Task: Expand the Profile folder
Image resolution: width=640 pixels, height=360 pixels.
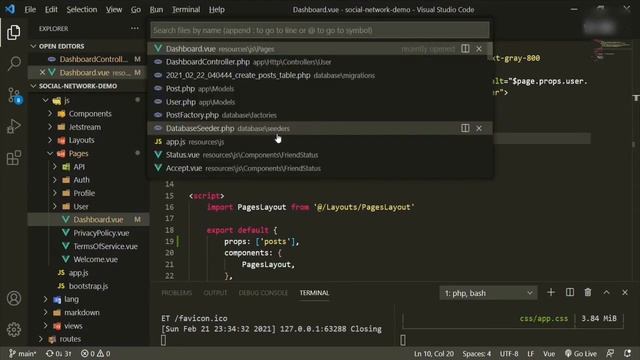Action: tap(55, 193)
